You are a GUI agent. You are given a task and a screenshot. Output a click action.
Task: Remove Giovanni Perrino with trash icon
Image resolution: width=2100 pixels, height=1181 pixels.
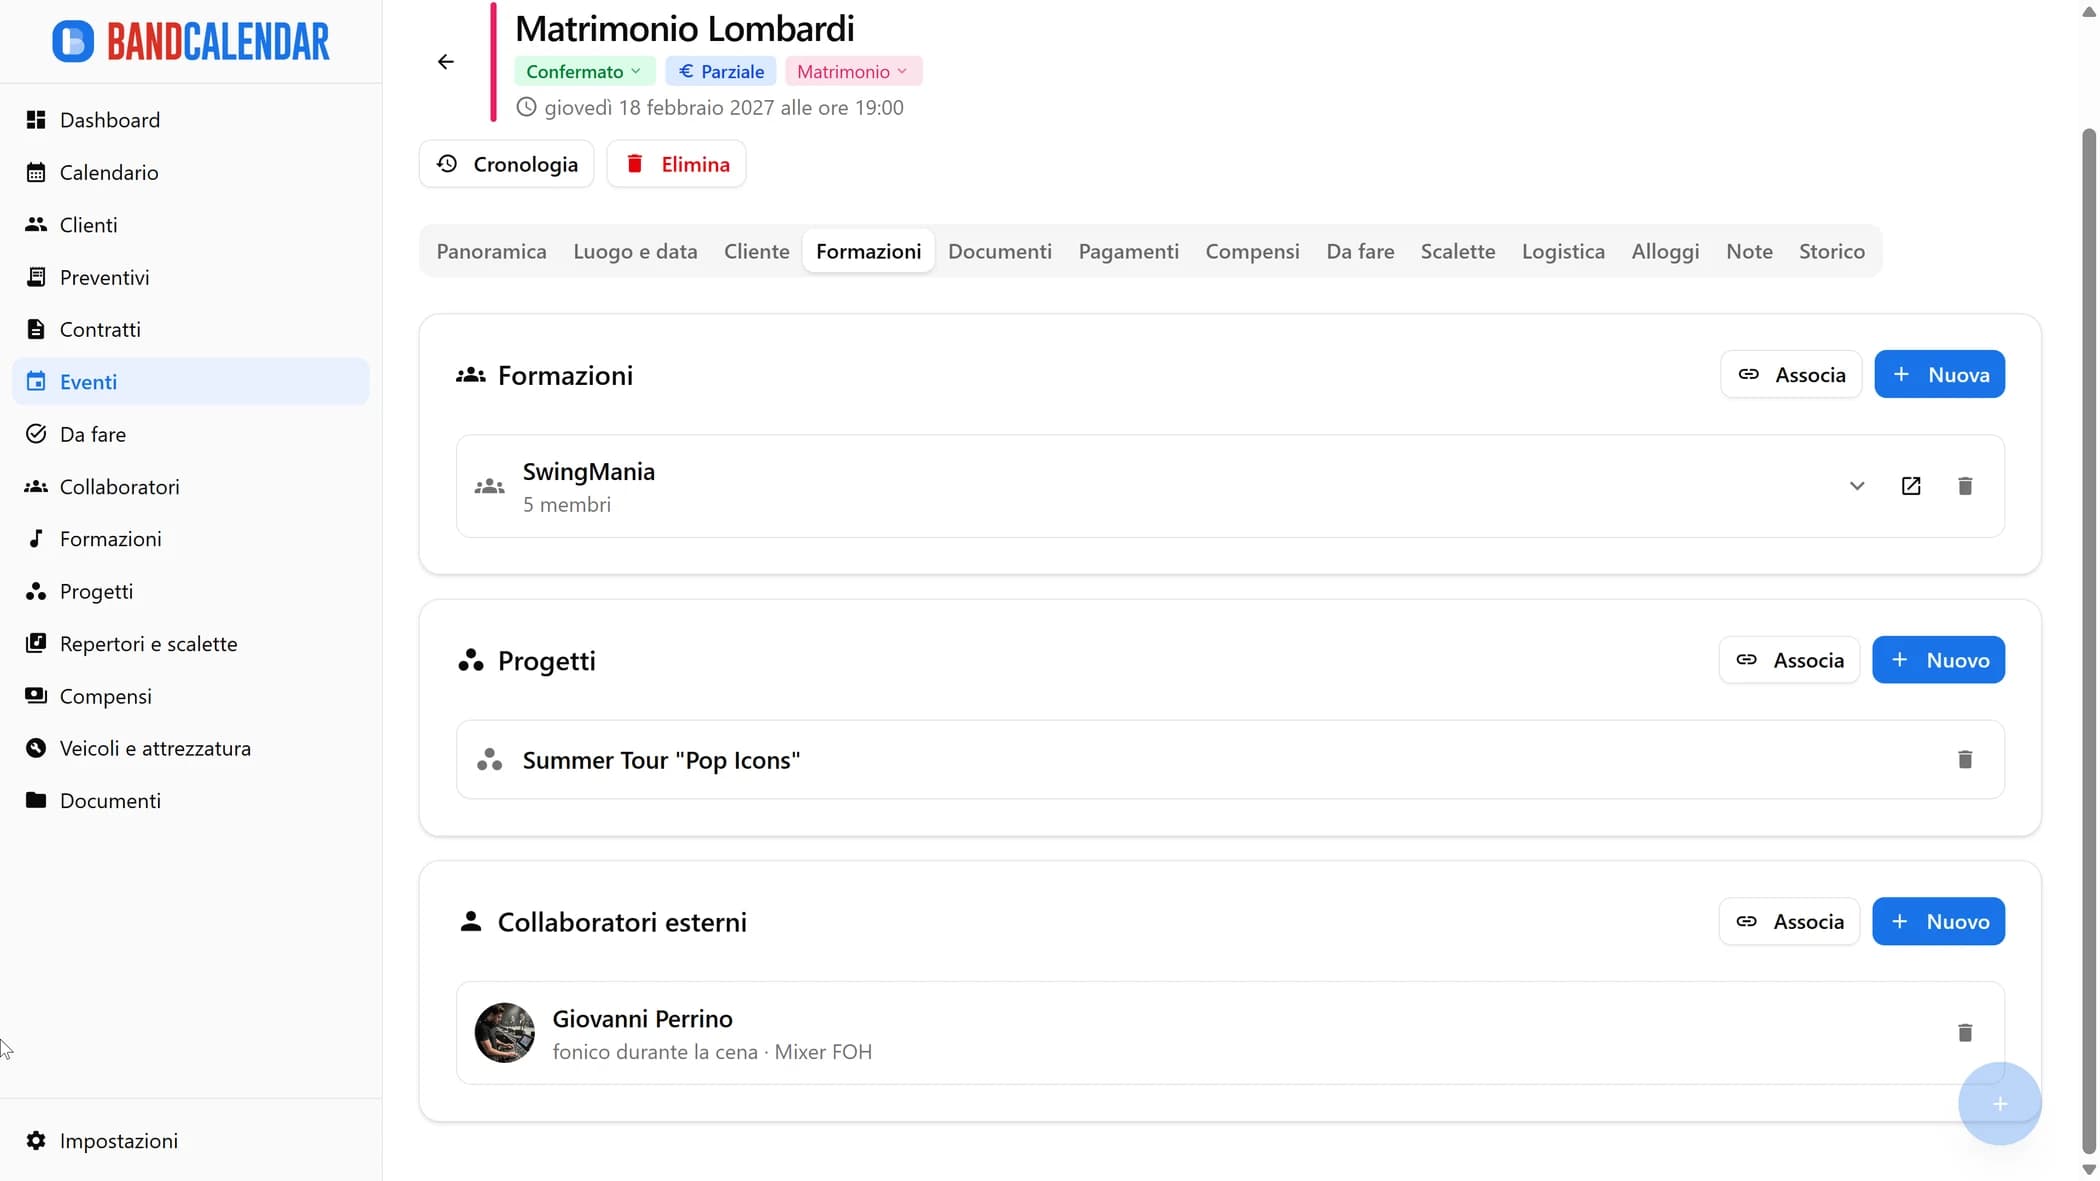[x=1964, y=1033]
